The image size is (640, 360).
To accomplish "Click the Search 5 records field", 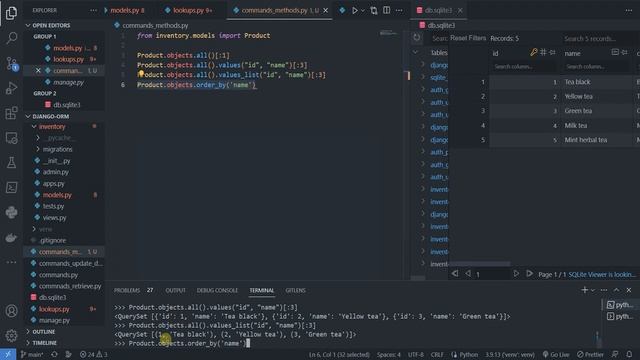I will tap(598, 39).
